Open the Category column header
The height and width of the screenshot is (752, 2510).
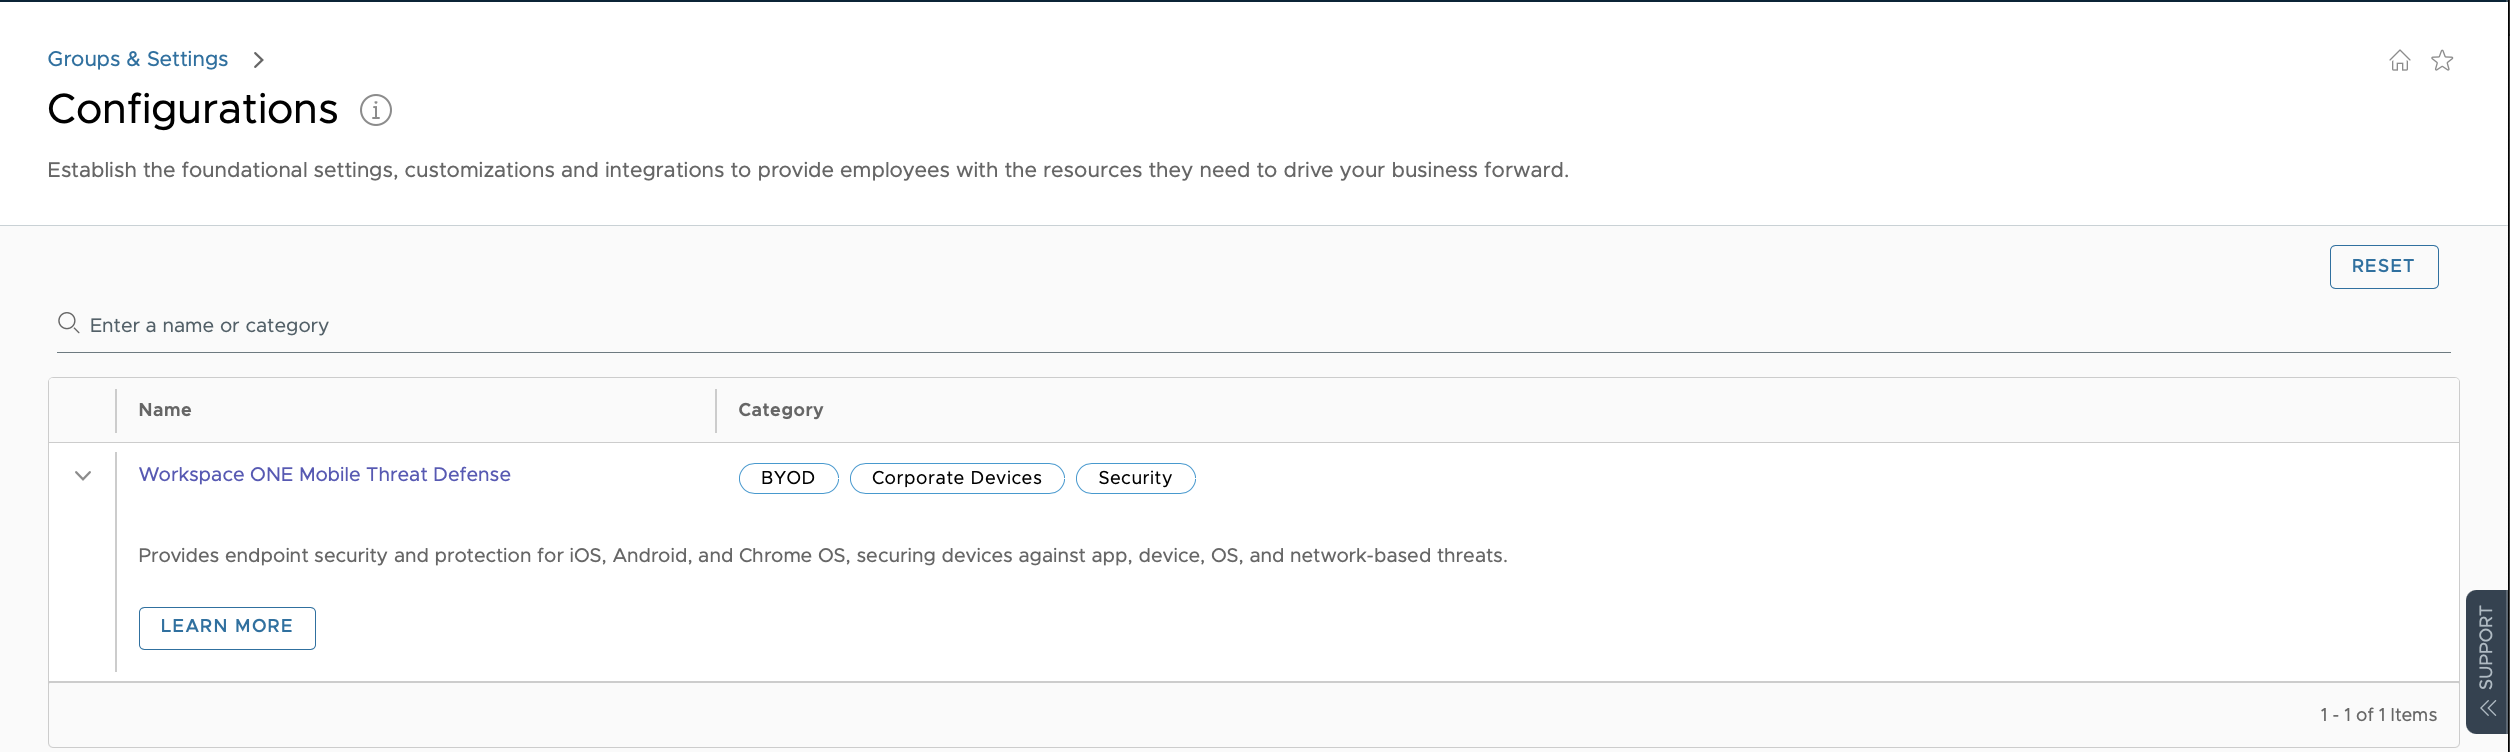[781, 409]
